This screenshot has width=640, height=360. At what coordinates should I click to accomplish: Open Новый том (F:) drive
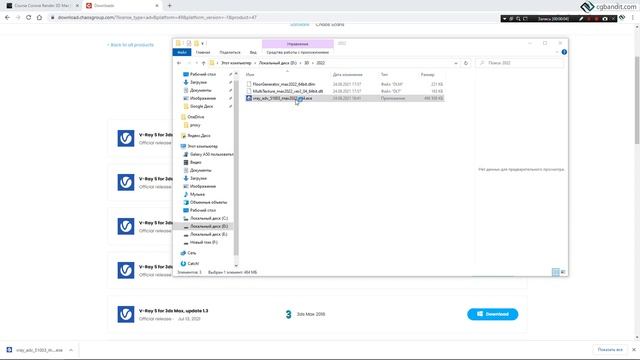204,242
